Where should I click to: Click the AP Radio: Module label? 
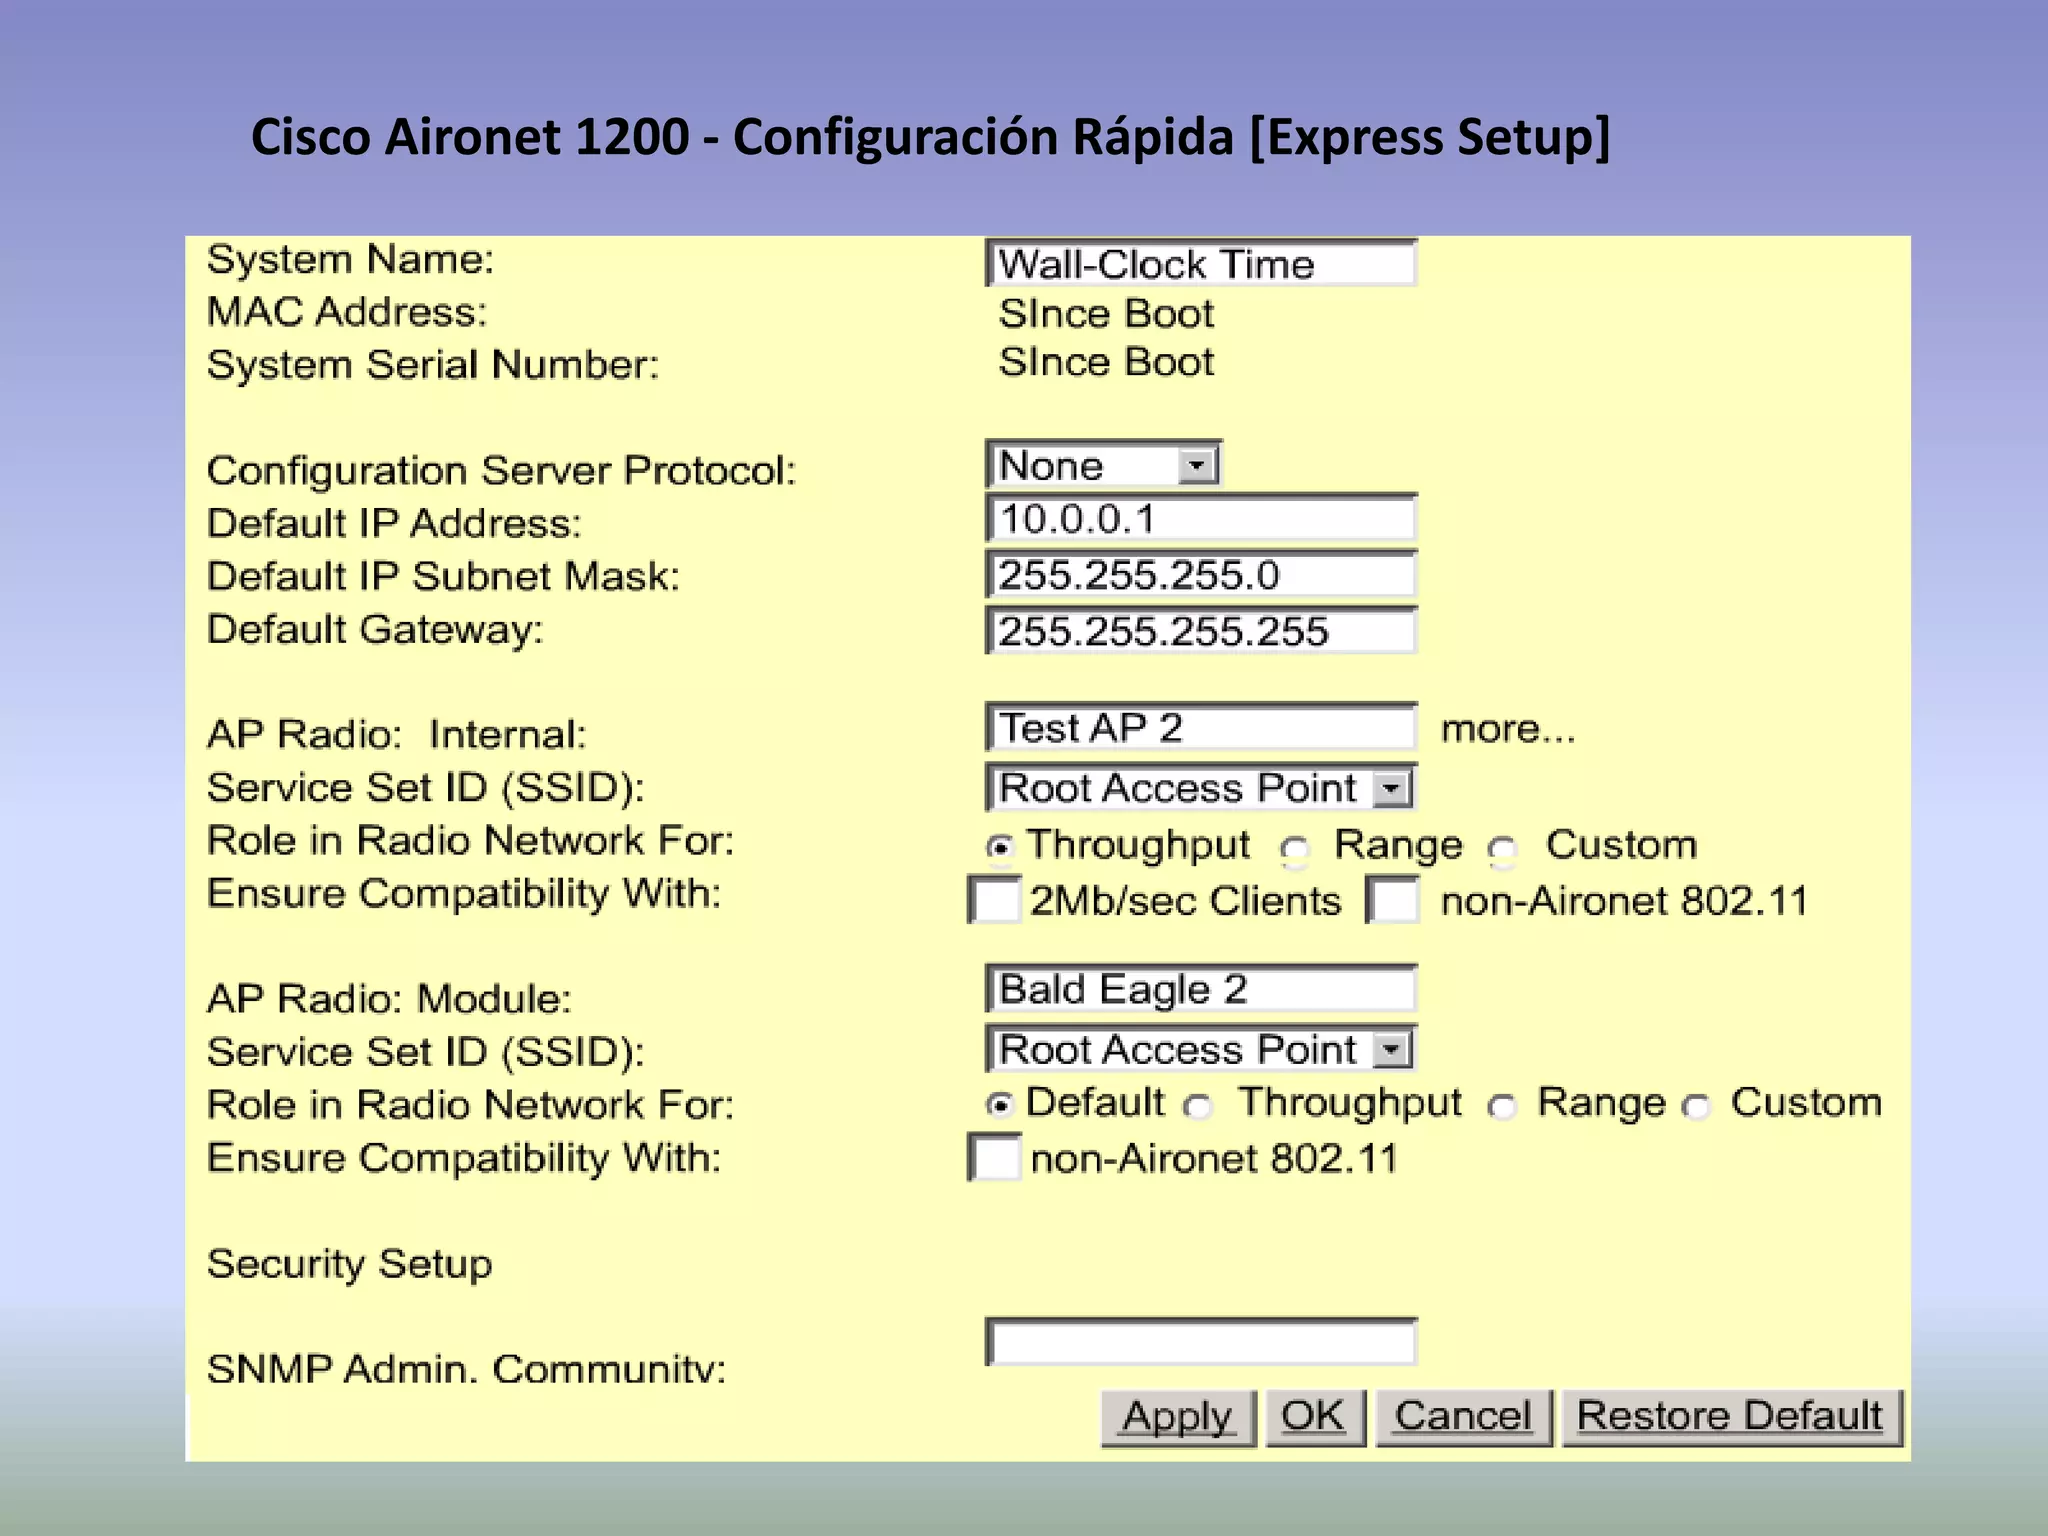(x=389, y=999)
